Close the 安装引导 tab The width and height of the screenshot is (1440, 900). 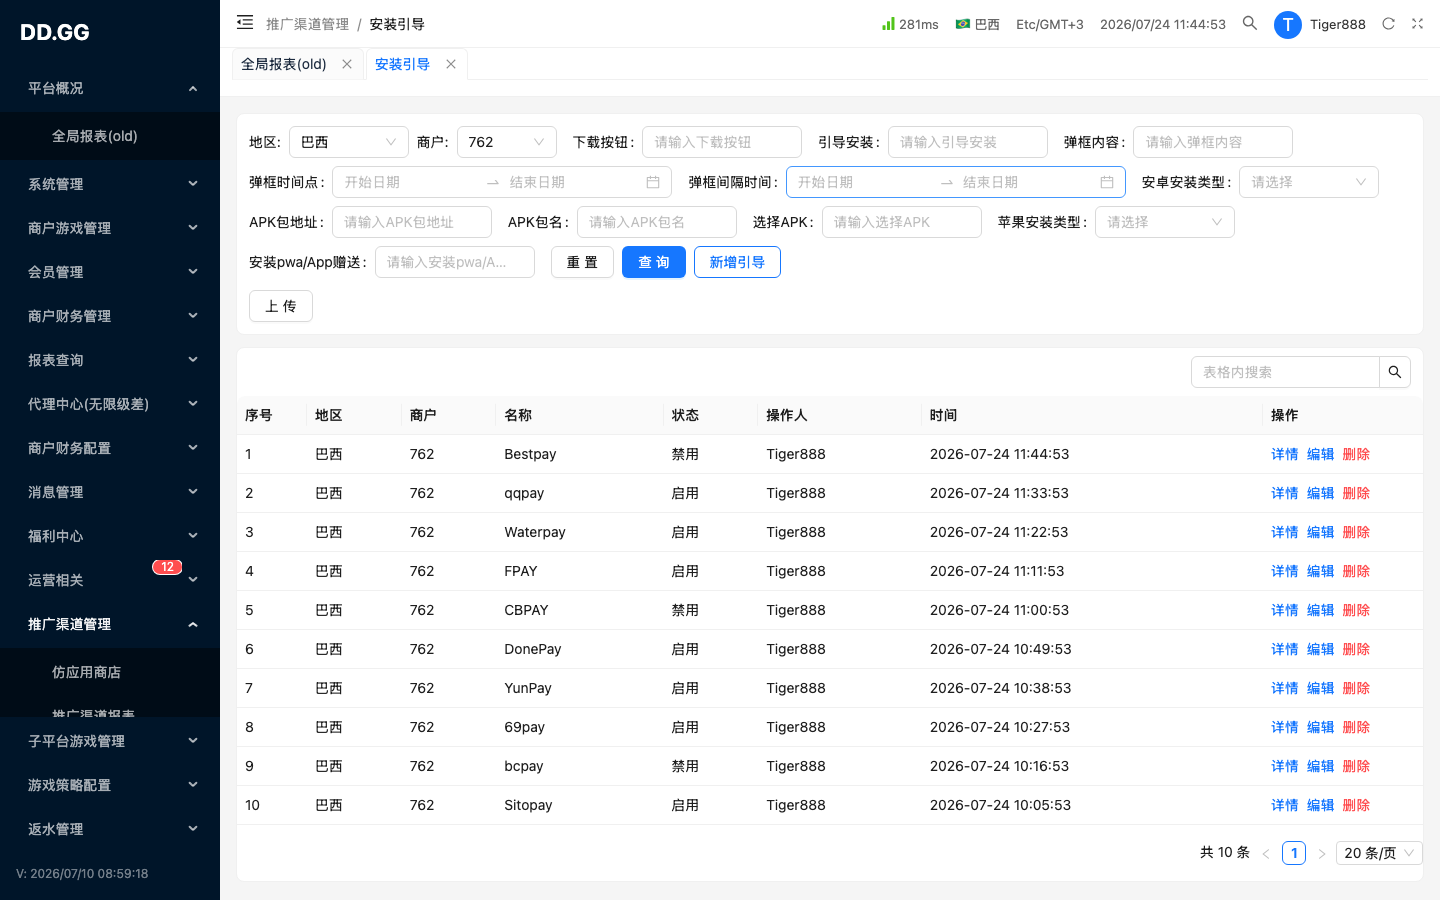451,64
